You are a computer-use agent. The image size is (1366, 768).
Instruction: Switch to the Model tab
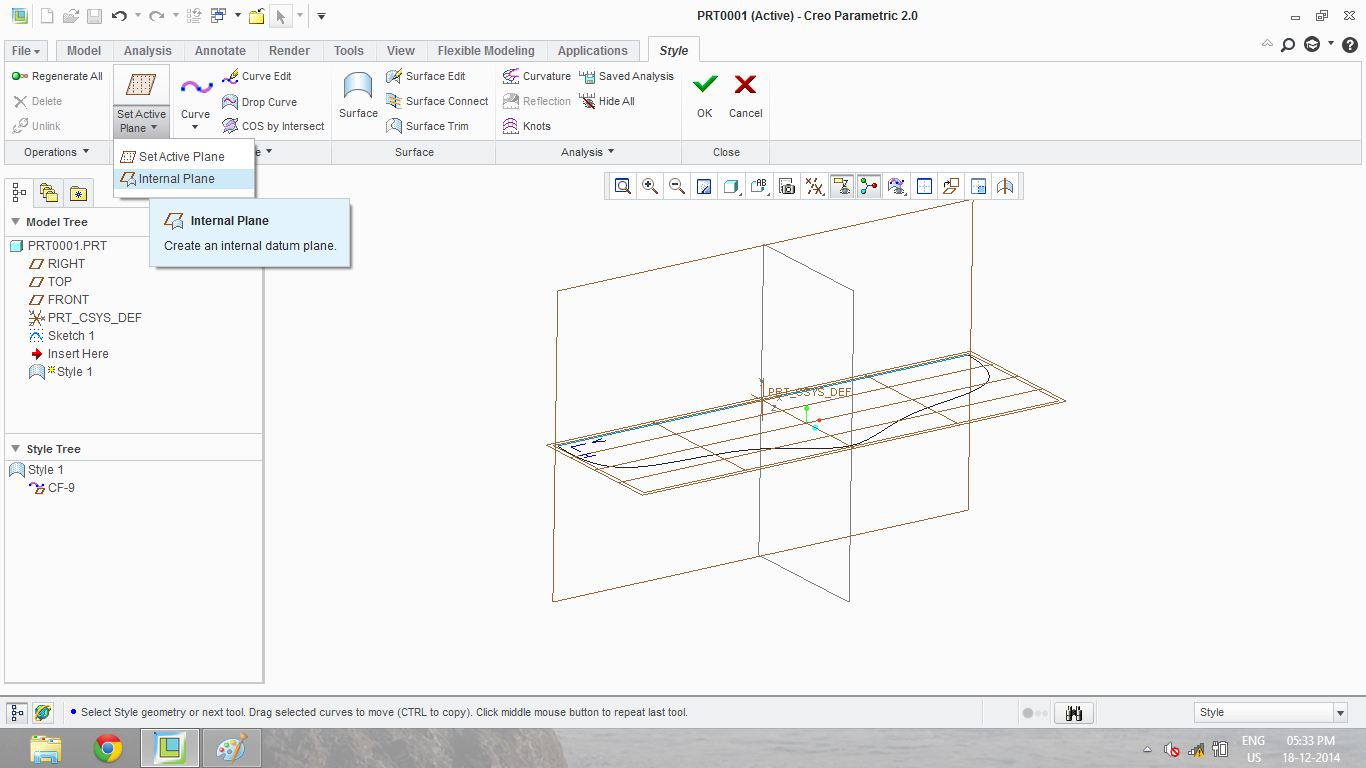(x=84, y=51)
